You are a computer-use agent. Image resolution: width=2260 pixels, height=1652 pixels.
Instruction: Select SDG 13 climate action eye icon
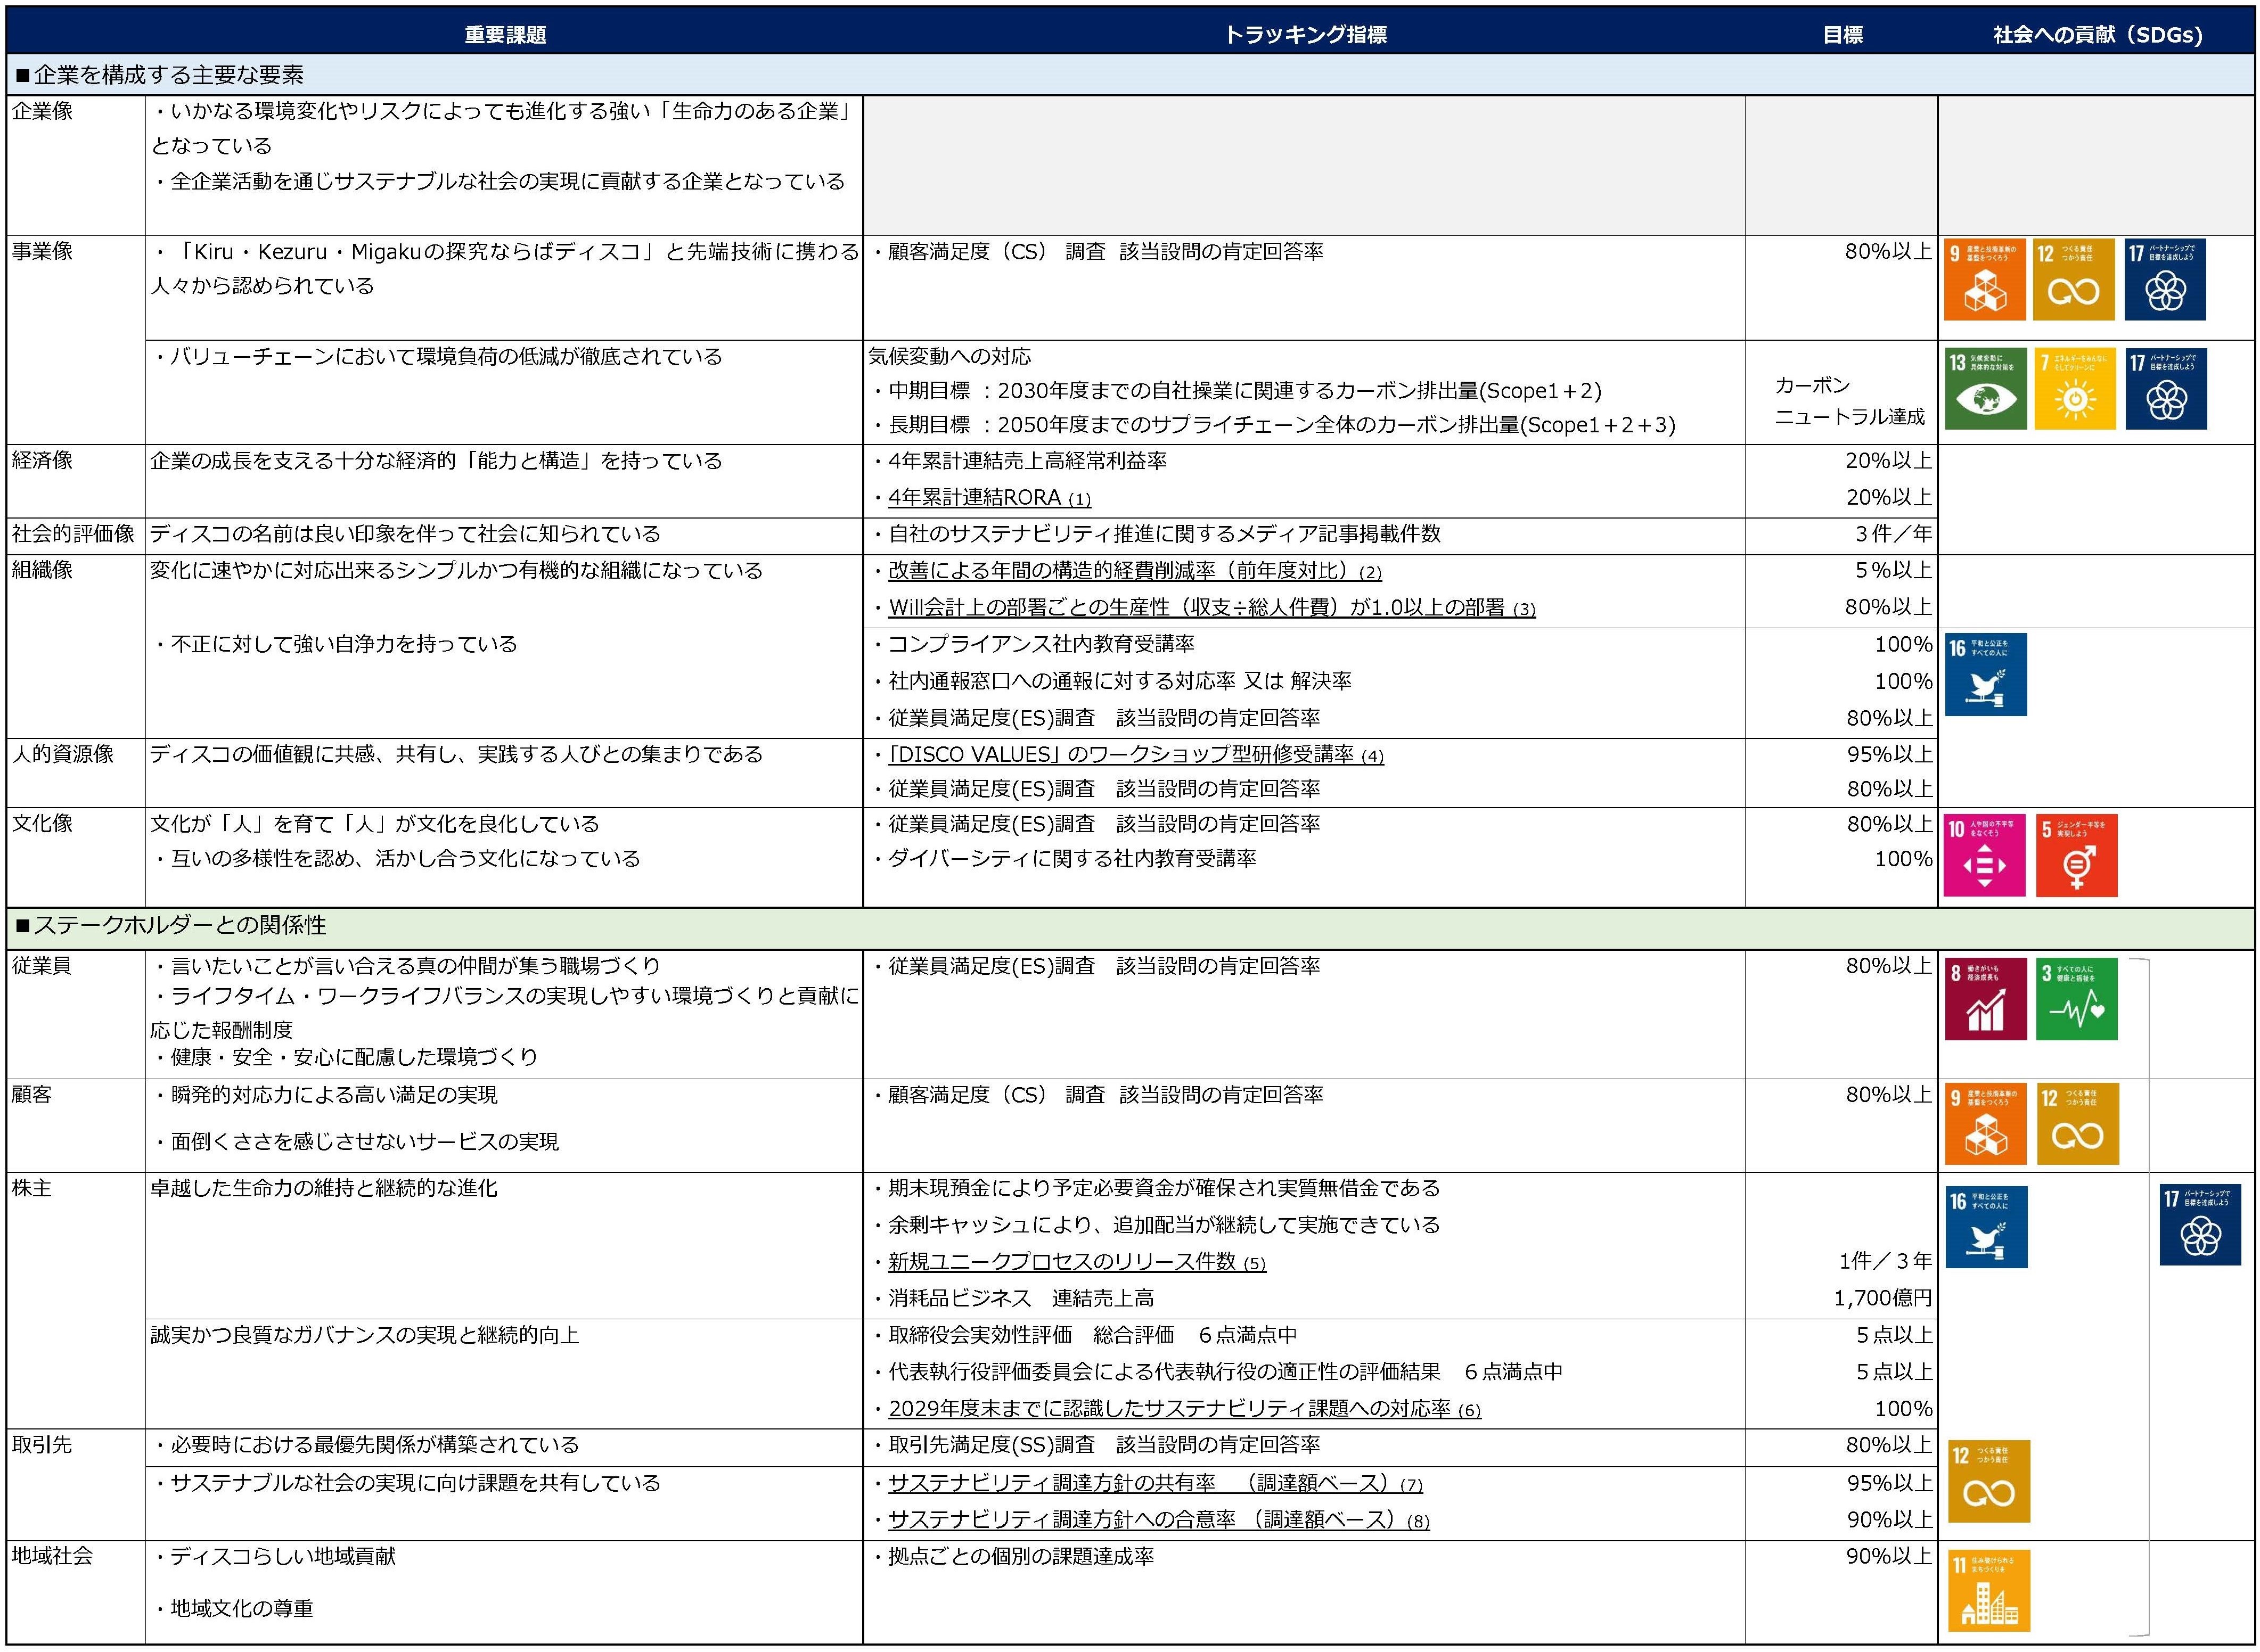coord(1985,389)
